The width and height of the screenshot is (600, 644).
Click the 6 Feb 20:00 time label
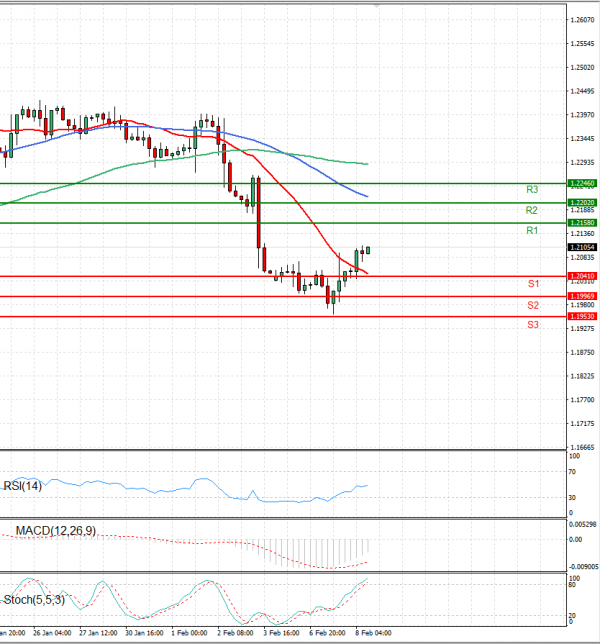pyautogui.click(x=328, y=633)
